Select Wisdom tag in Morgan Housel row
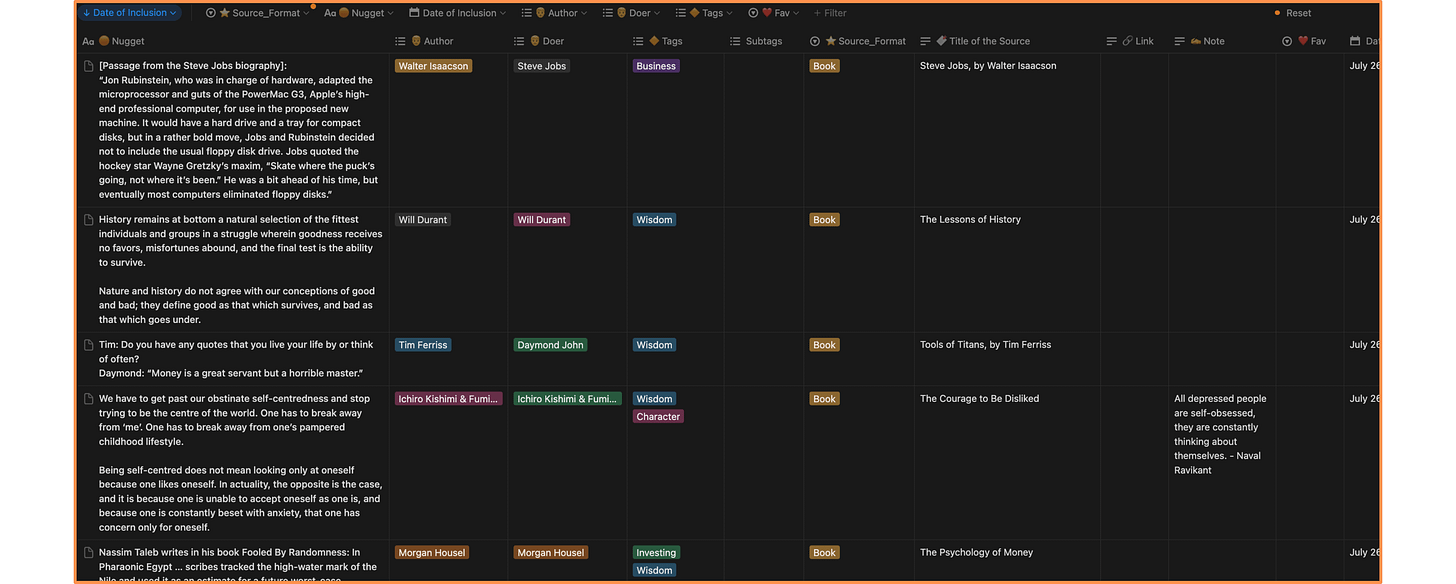 coord(654,571)
